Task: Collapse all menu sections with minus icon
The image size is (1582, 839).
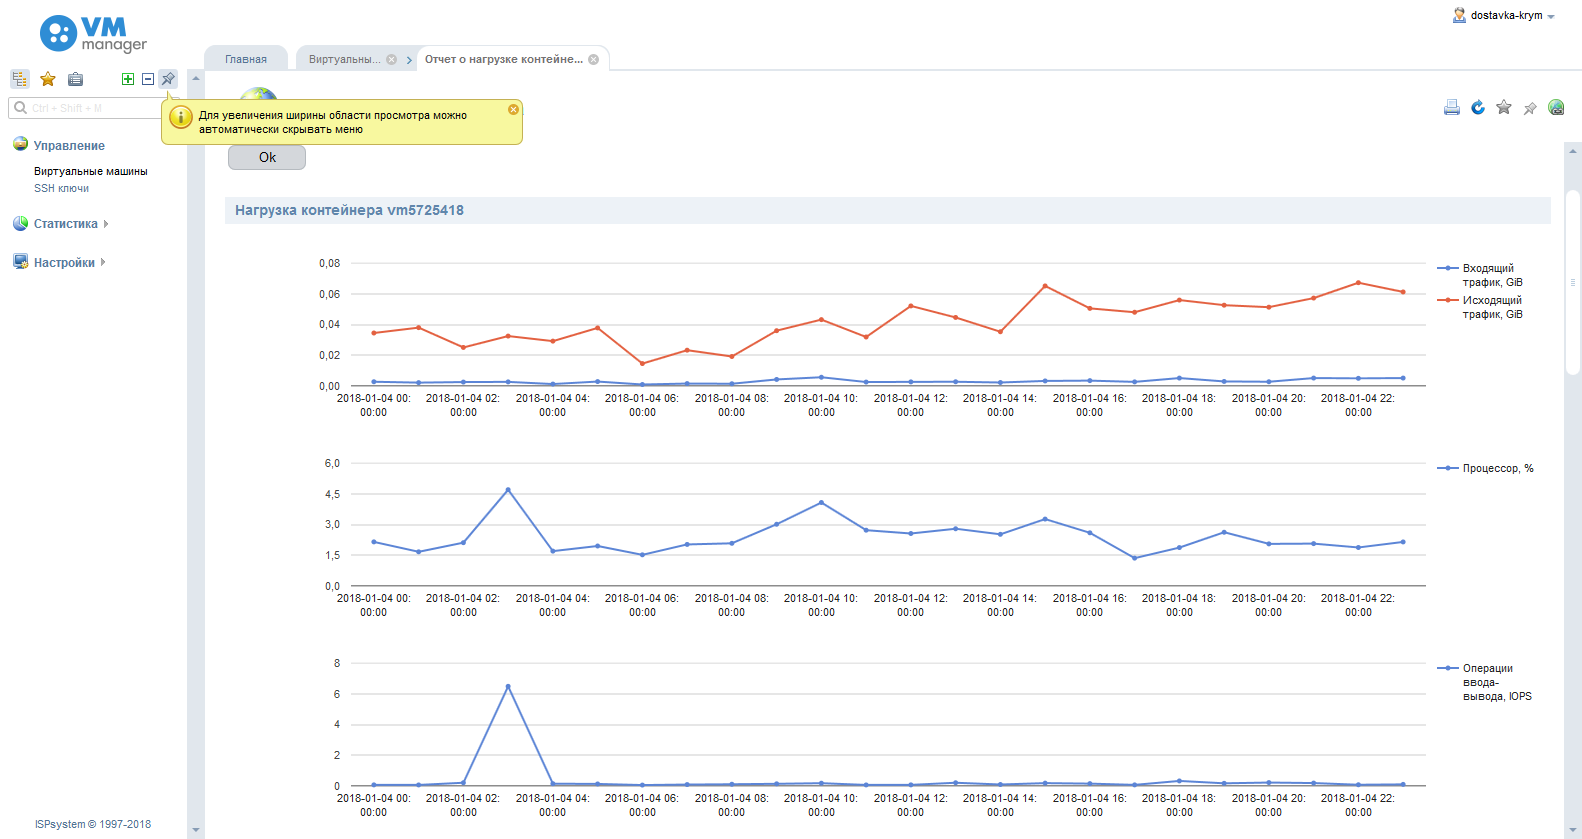Action: pyautogui.click(x=148, y=79)
